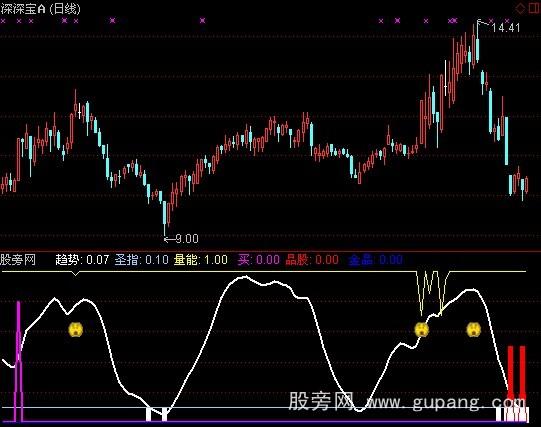This screenshot has height=427, width=541.
Task: Select the 量能: 1.00 indicator value
Action: (x=200, y=260)
